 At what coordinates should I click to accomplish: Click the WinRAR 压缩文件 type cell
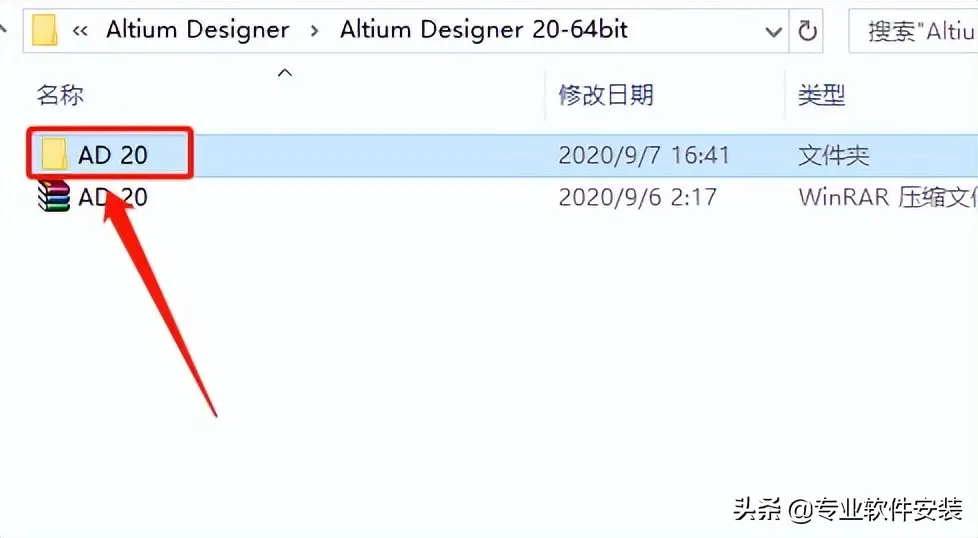click(x=888, y=198)
